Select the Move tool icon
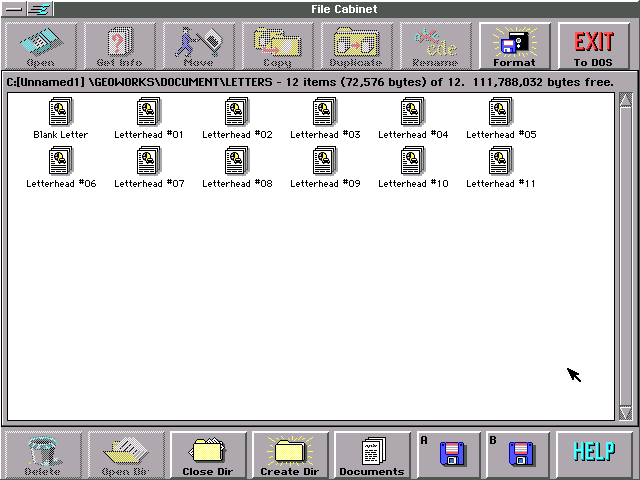The width and height of the screenshot is (640, 480). click(198, 46)
